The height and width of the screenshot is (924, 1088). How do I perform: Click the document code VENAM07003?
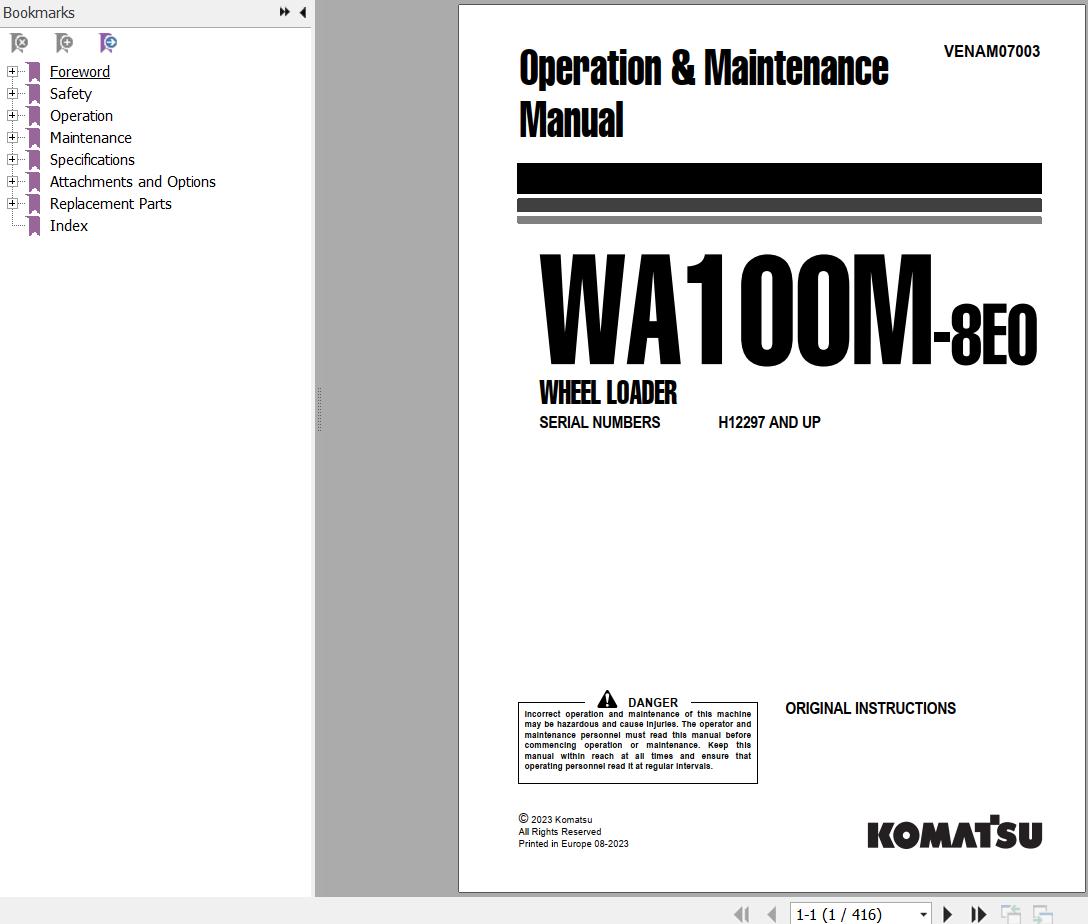tap(992, 51)
